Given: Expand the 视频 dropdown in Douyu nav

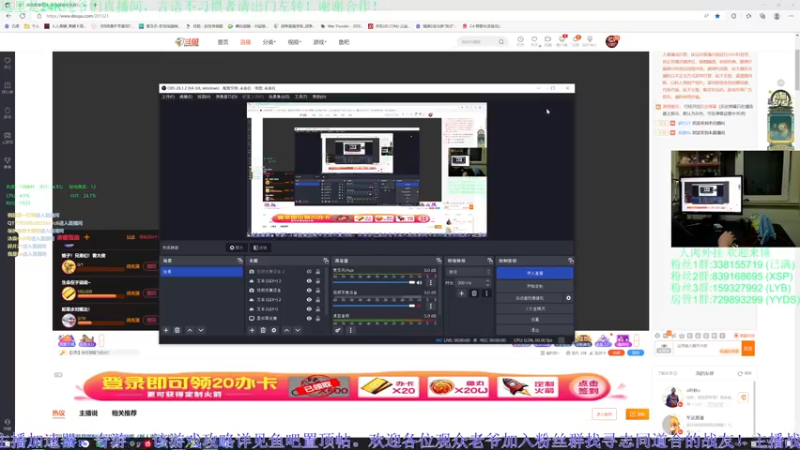Looking at the screenshot, I should (x=294, y=42).
